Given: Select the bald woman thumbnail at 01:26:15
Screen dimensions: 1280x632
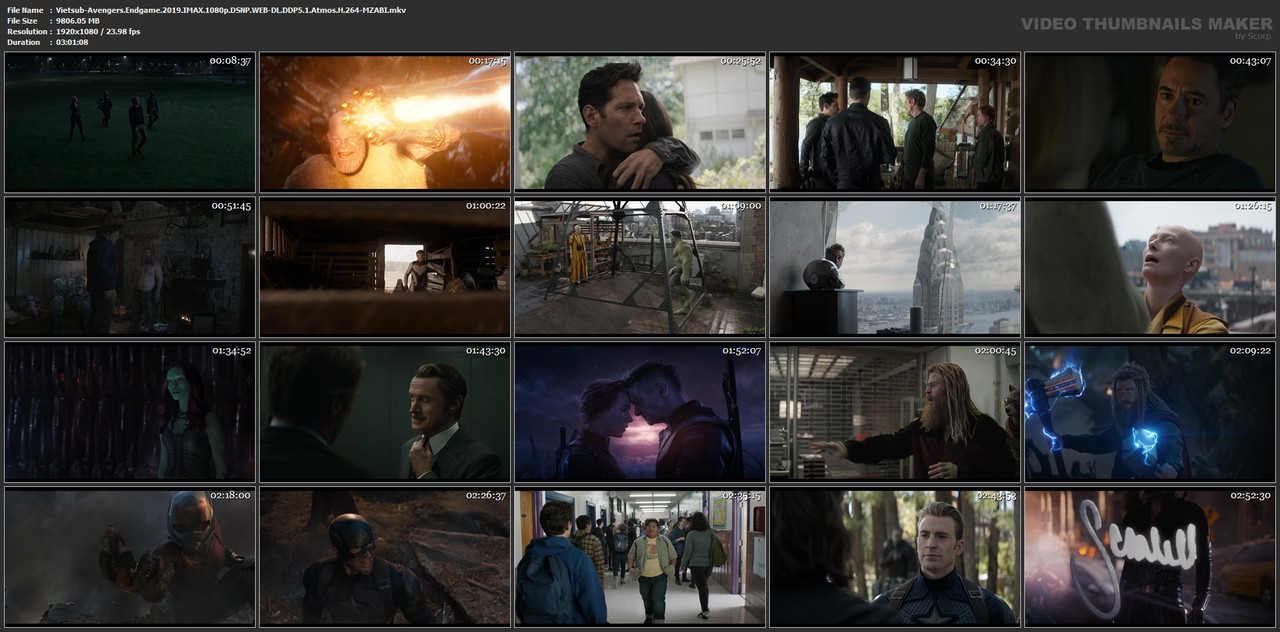Looking at the screenshot, I should click(x=1150, y=267).
